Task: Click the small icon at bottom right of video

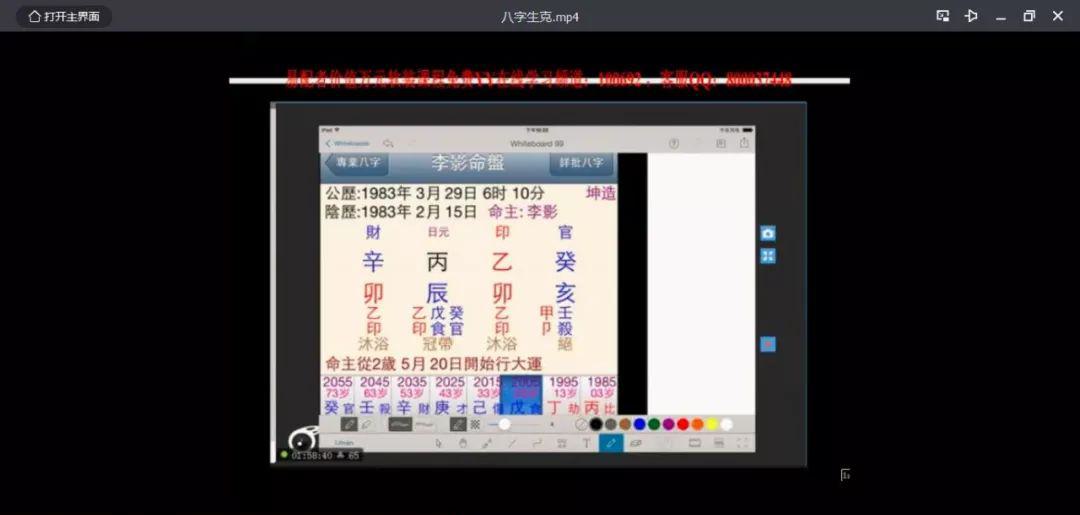Action: 845,475
